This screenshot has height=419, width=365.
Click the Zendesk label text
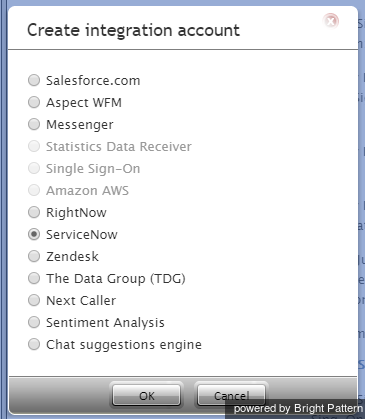point(72,257)
